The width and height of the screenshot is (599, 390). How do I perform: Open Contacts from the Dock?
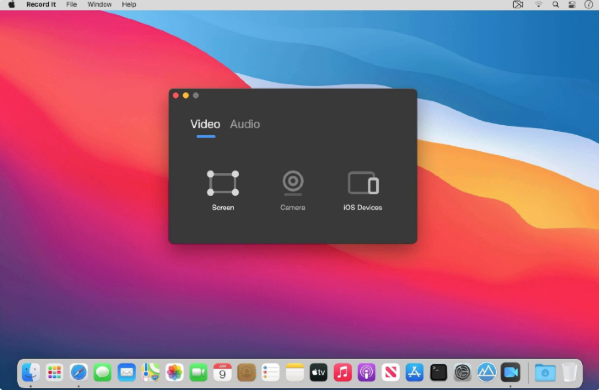pyautogui.click(x=246, y=372)
